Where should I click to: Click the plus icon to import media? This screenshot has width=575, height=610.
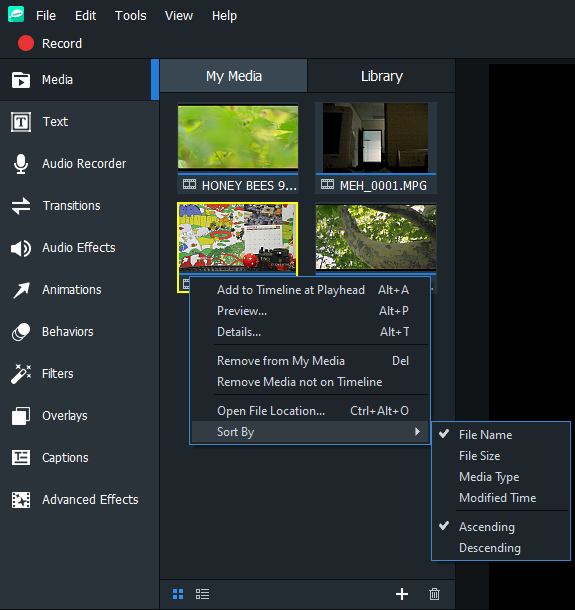[402, 594]
